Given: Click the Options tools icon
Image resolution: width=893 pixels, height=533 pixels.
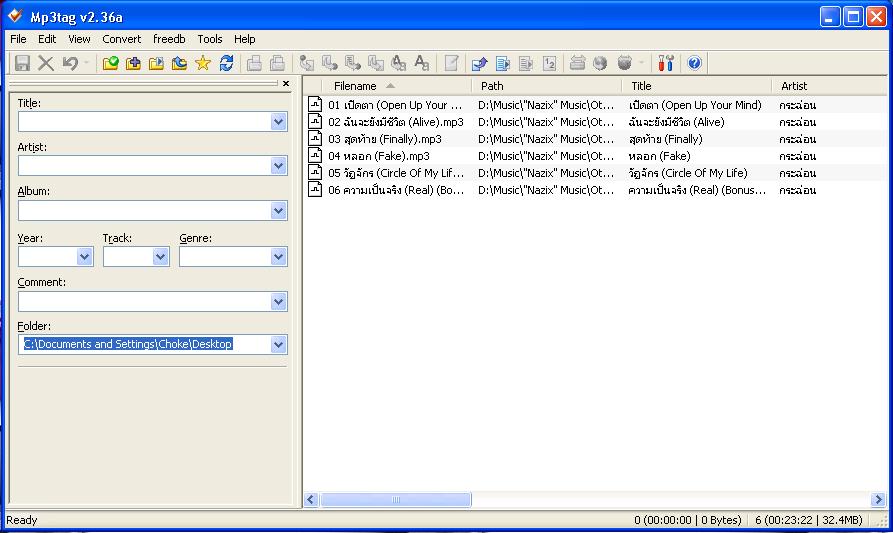Looking at the screenshot, I should coord(666,63).
